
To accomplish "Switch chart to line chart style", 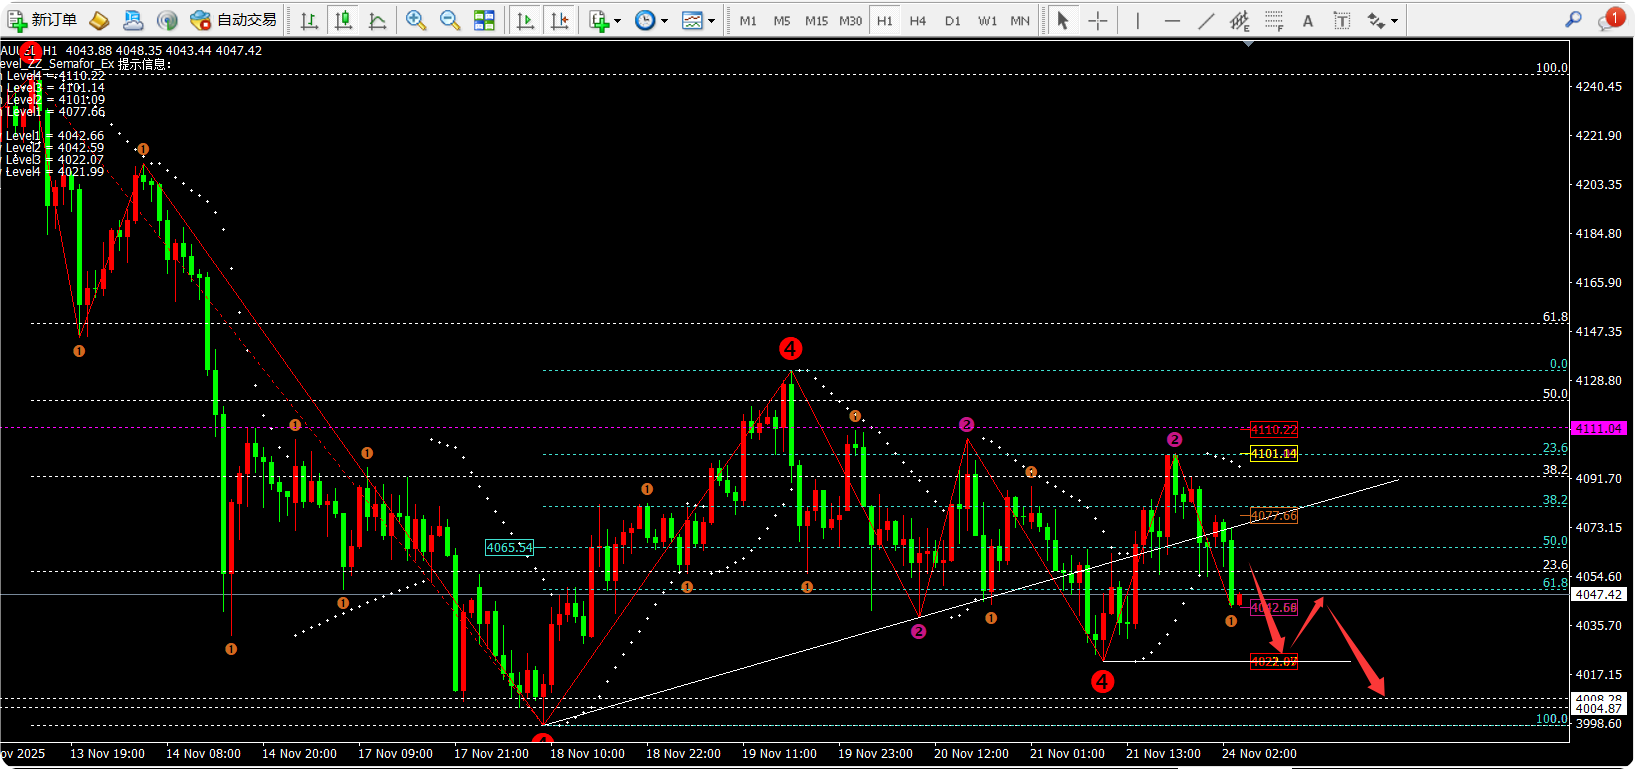I will pos(377,20).
